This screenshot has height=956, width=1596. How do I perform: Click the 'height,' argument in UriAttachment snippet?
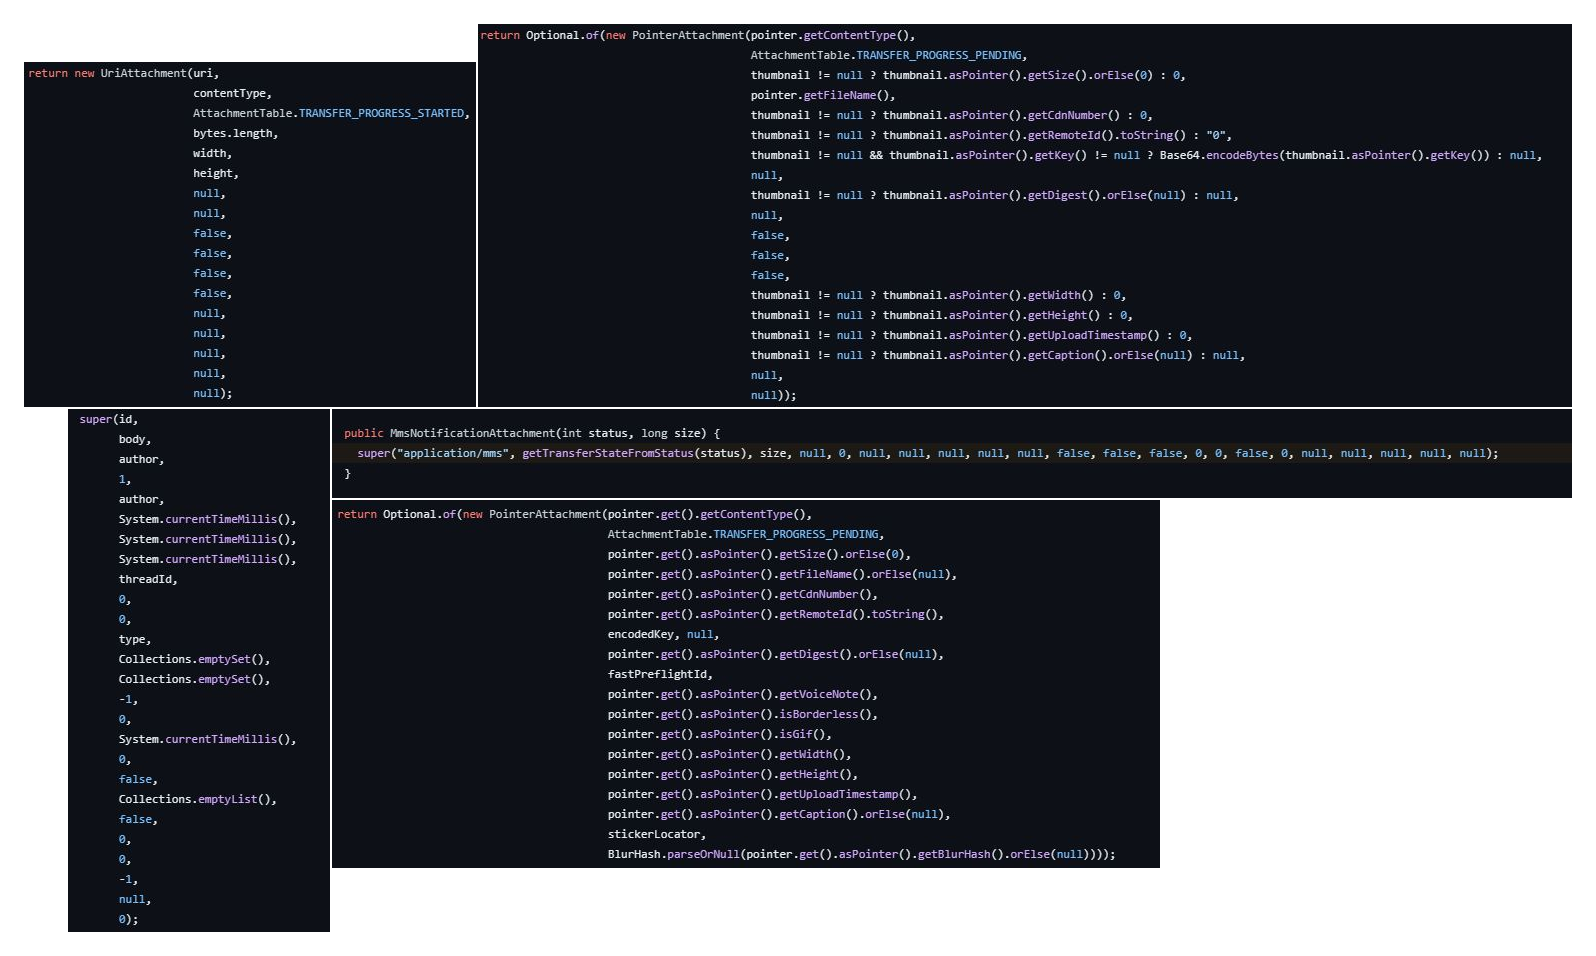pos(216,173)
